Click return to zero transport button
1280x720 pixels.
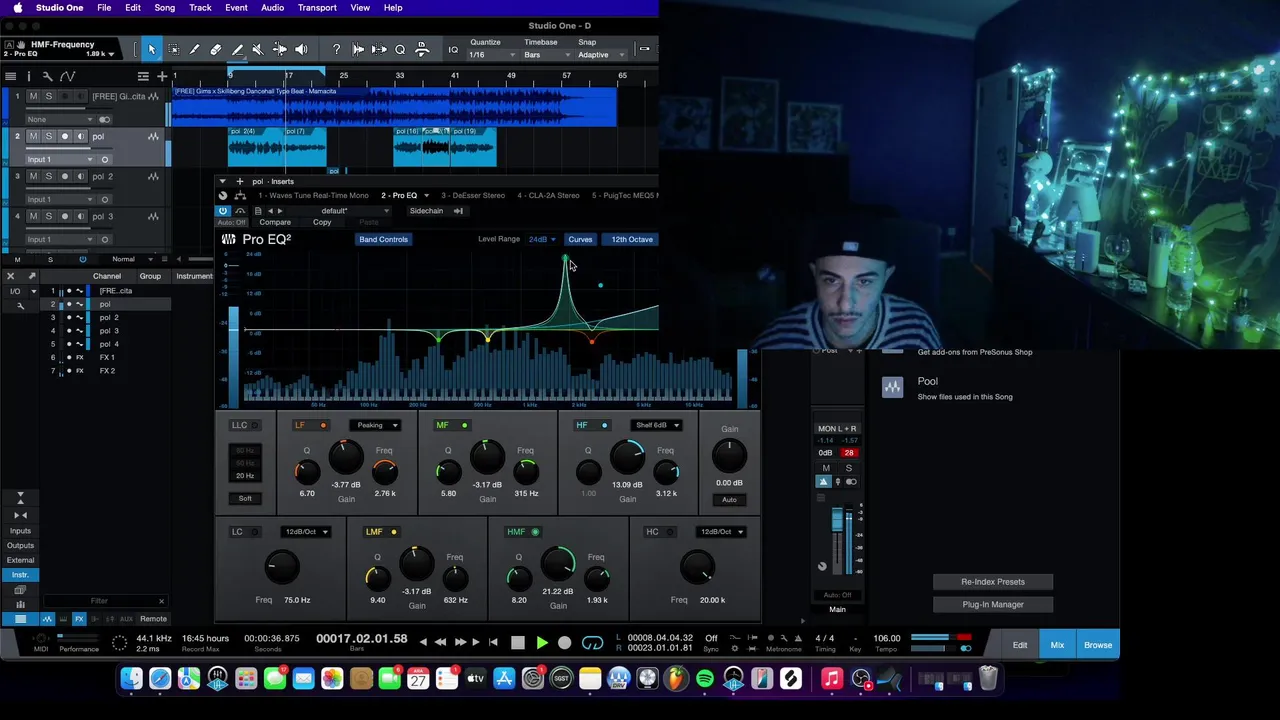click(x=494, y=643)
